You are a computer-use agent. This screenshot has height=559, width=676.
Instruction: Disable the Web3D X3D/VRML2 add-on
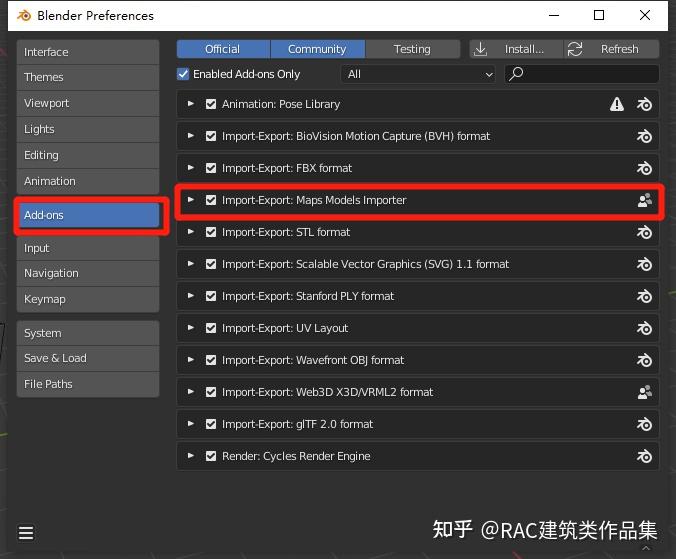click(211, 392)
